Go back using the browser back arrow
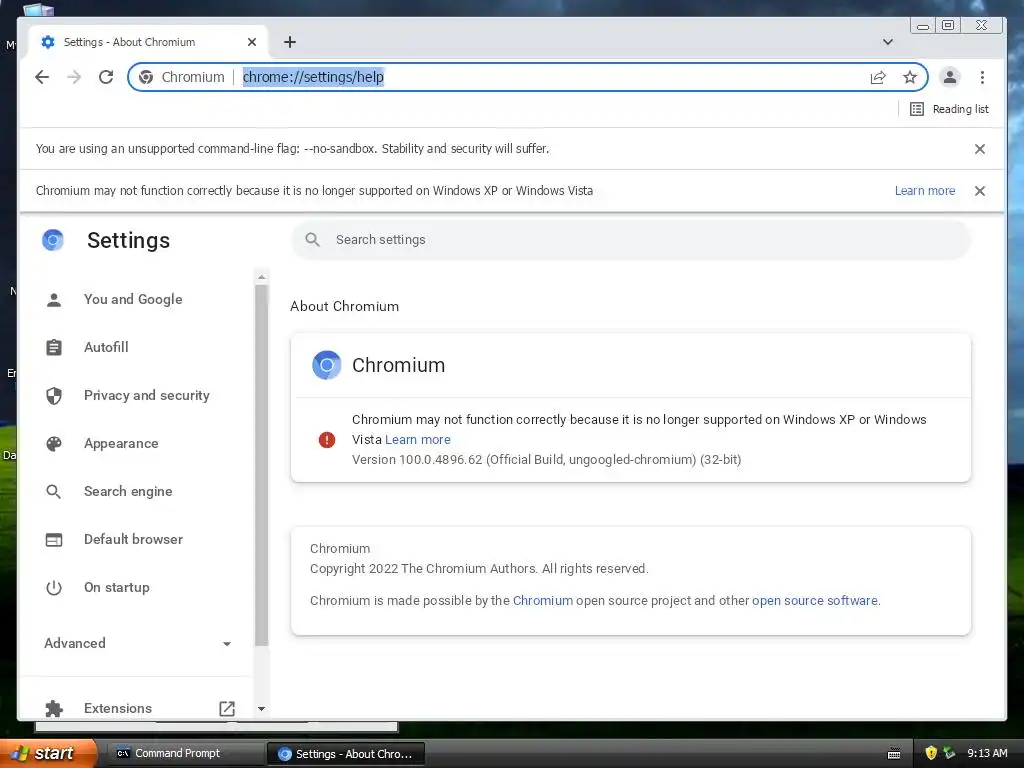This screenshot has width=1024, height=768. pyautogui.click(x=42, y=77)
